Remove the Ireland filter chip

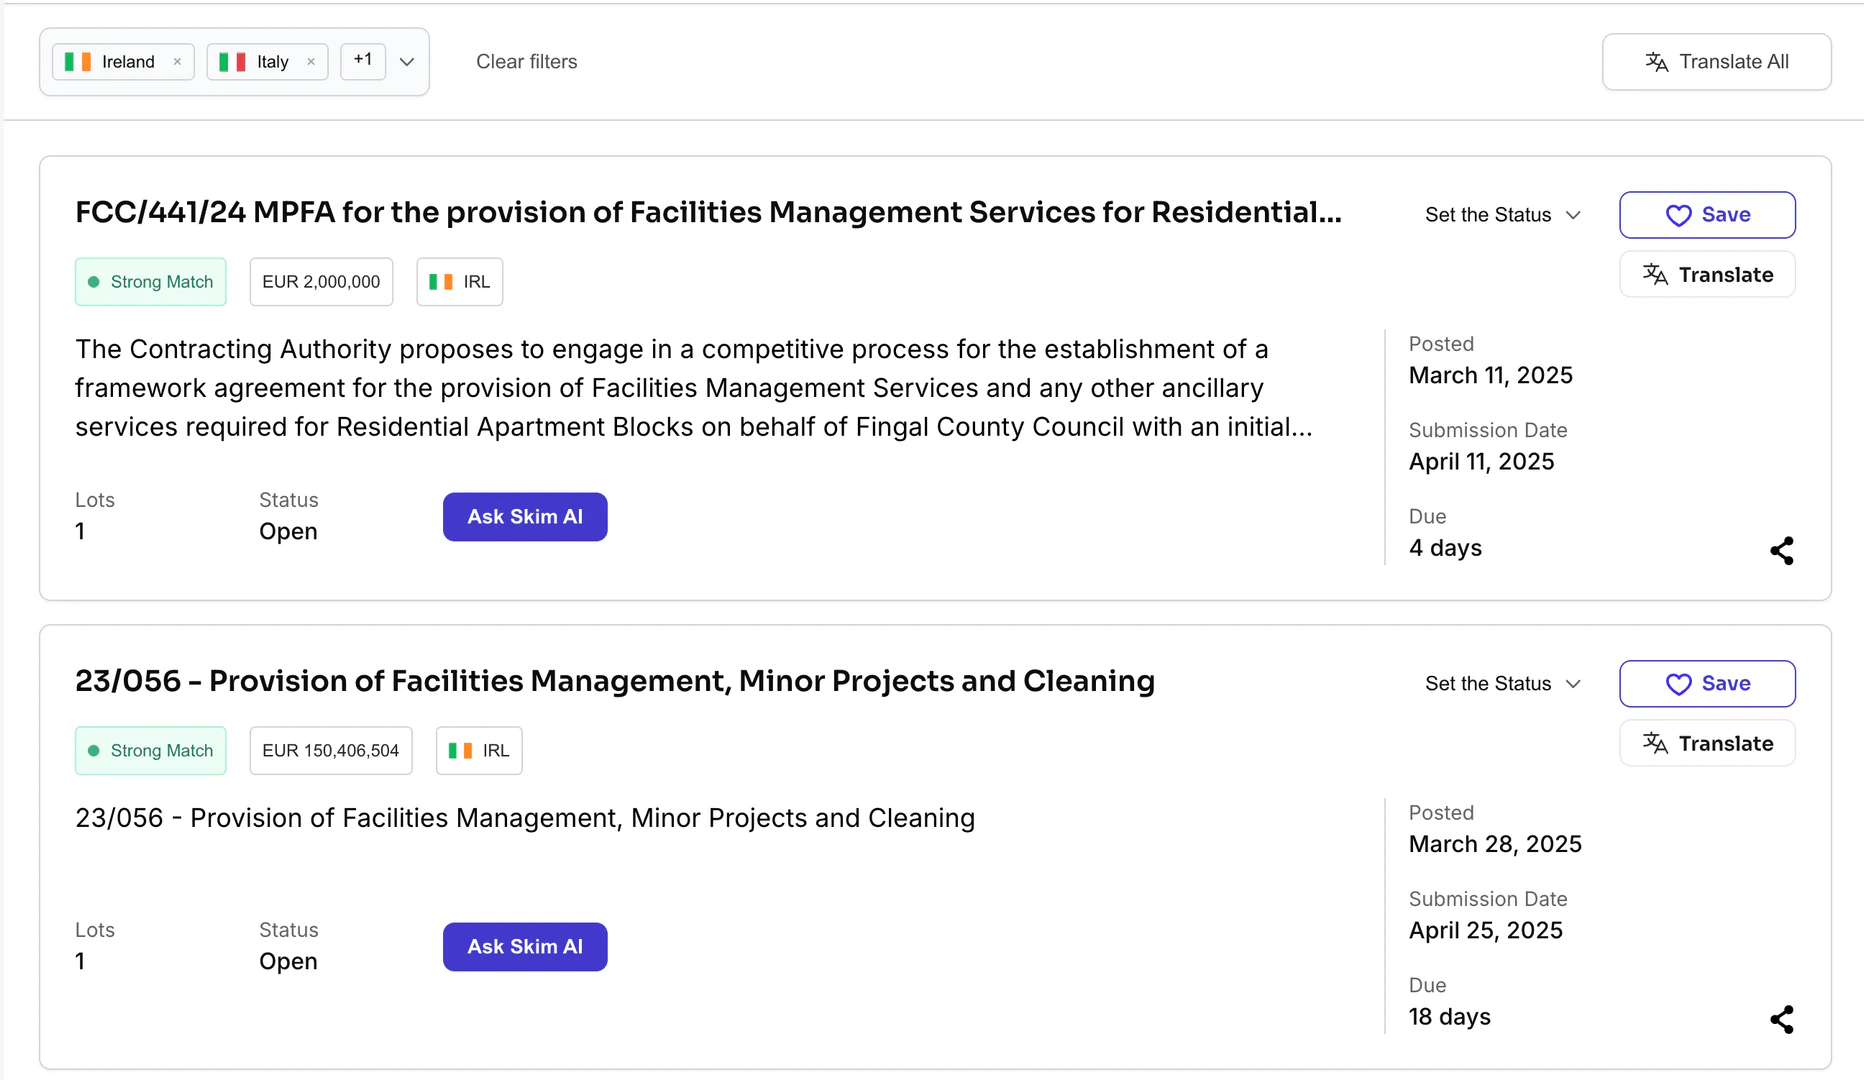(x=177, y=62)
